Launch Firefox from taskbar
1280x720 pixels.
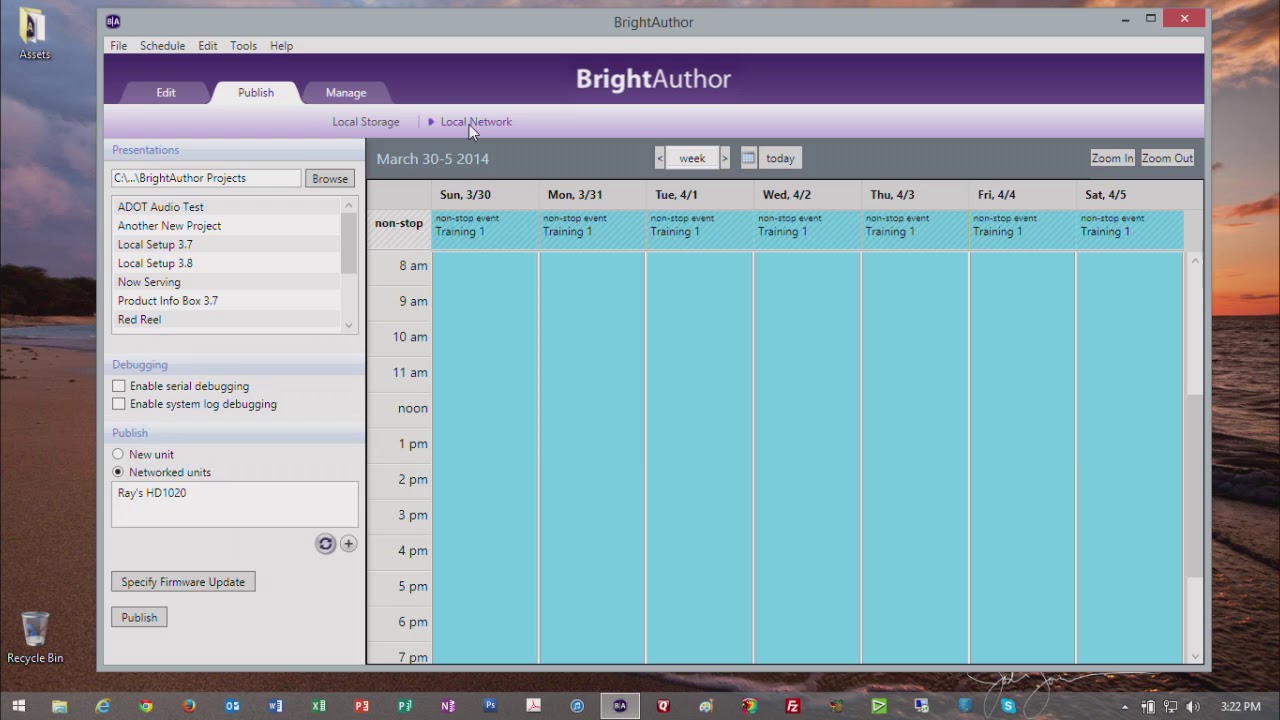tap(189, 706)
